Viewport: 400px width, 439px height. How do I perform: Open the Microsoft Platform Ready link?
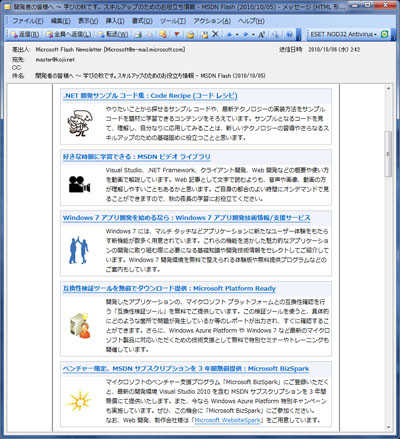(x=169, y=288)
